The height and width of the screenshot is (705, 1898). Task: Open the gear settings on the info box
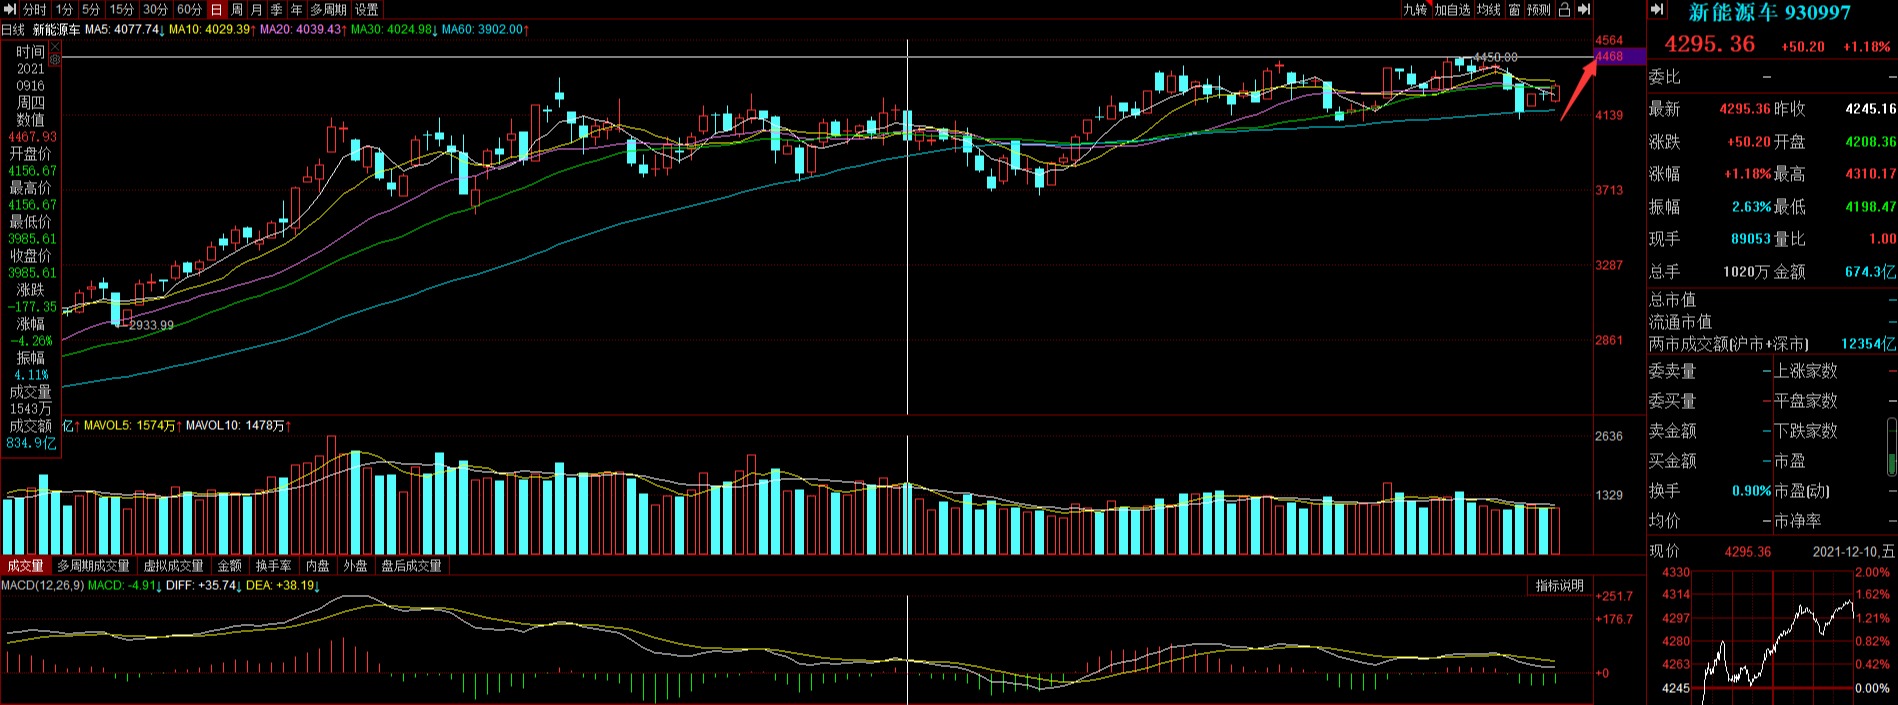click(x=54, y=60)
